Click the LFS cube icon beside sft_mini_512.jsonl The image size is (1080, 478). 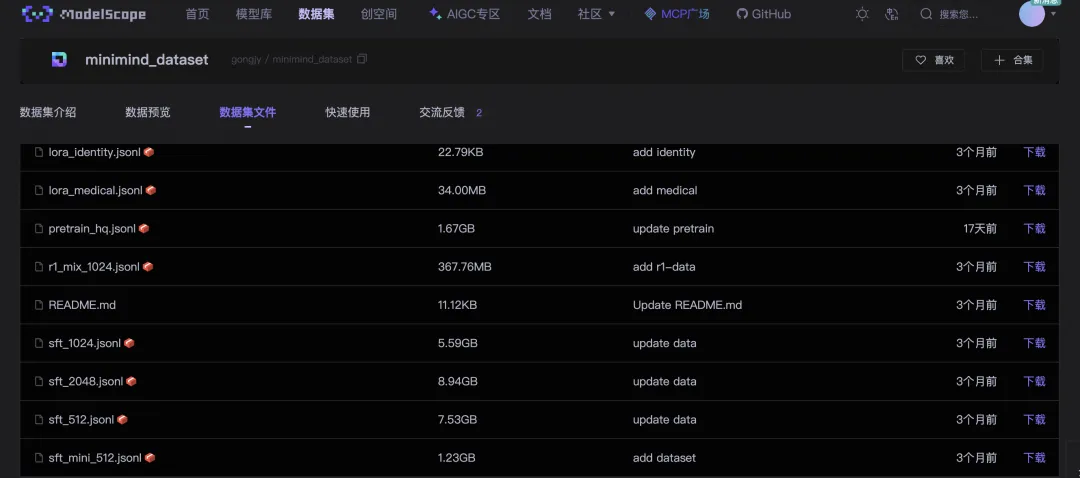(149, 457)
